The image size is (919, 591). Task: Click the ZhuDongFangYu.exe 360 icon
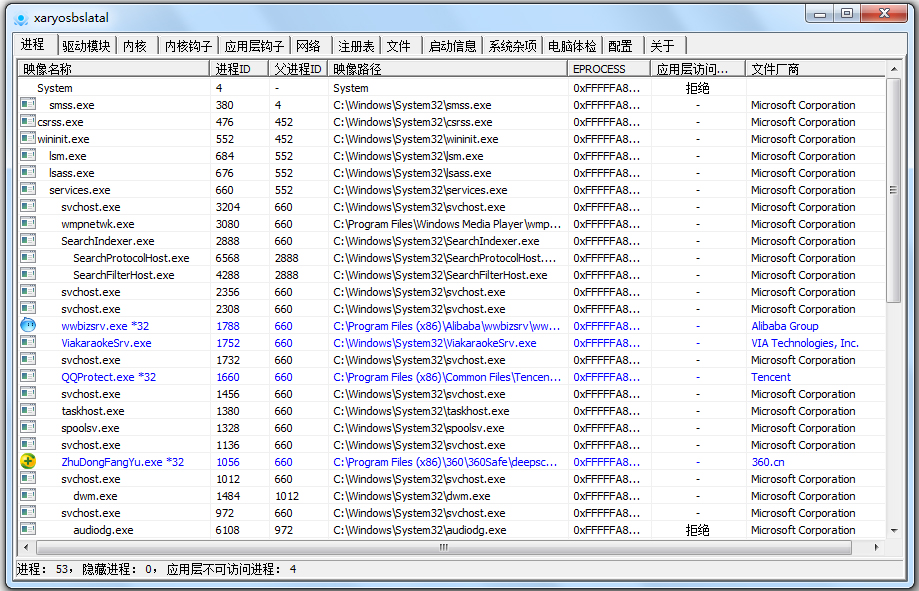pyautogui.click(x=28, y=462)
